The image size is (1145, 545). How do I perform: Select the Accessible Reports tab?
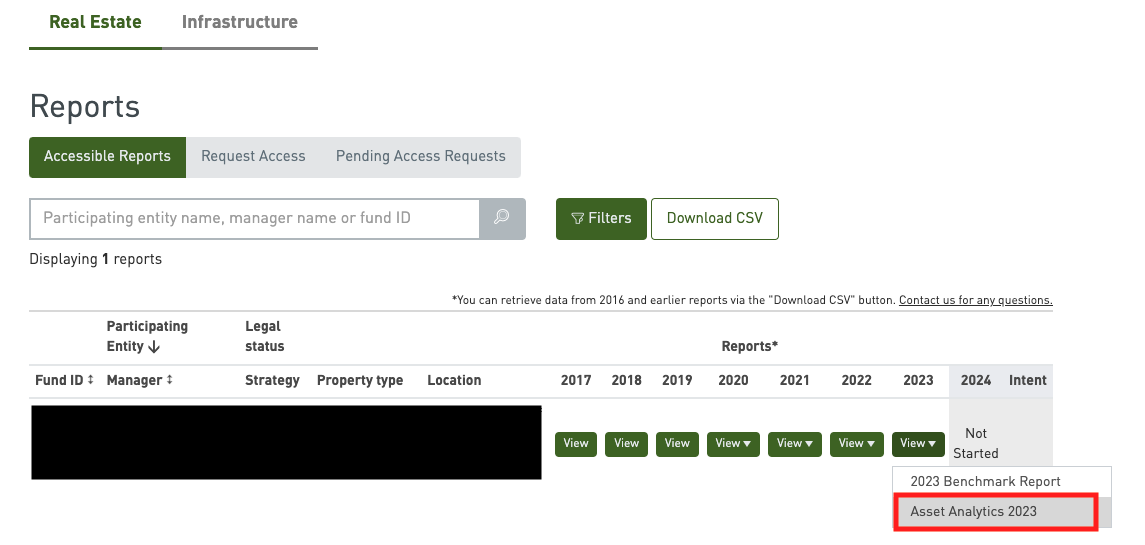[x=107, y=157]
